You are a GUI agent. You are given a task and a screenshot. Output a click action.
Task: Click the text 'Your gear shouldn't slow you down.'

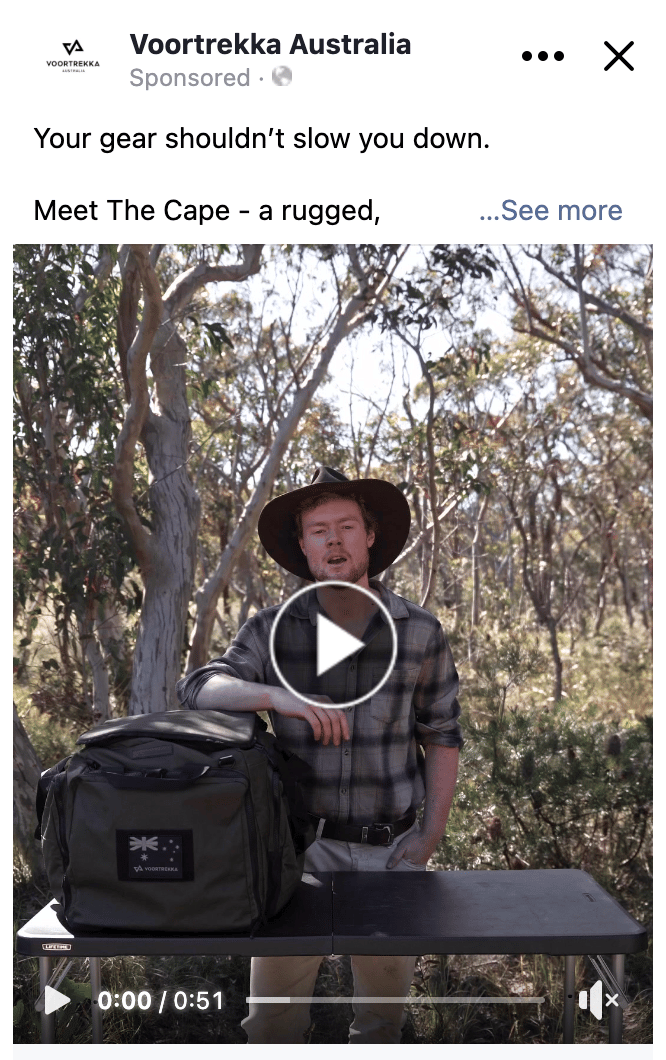click(262, 139)
